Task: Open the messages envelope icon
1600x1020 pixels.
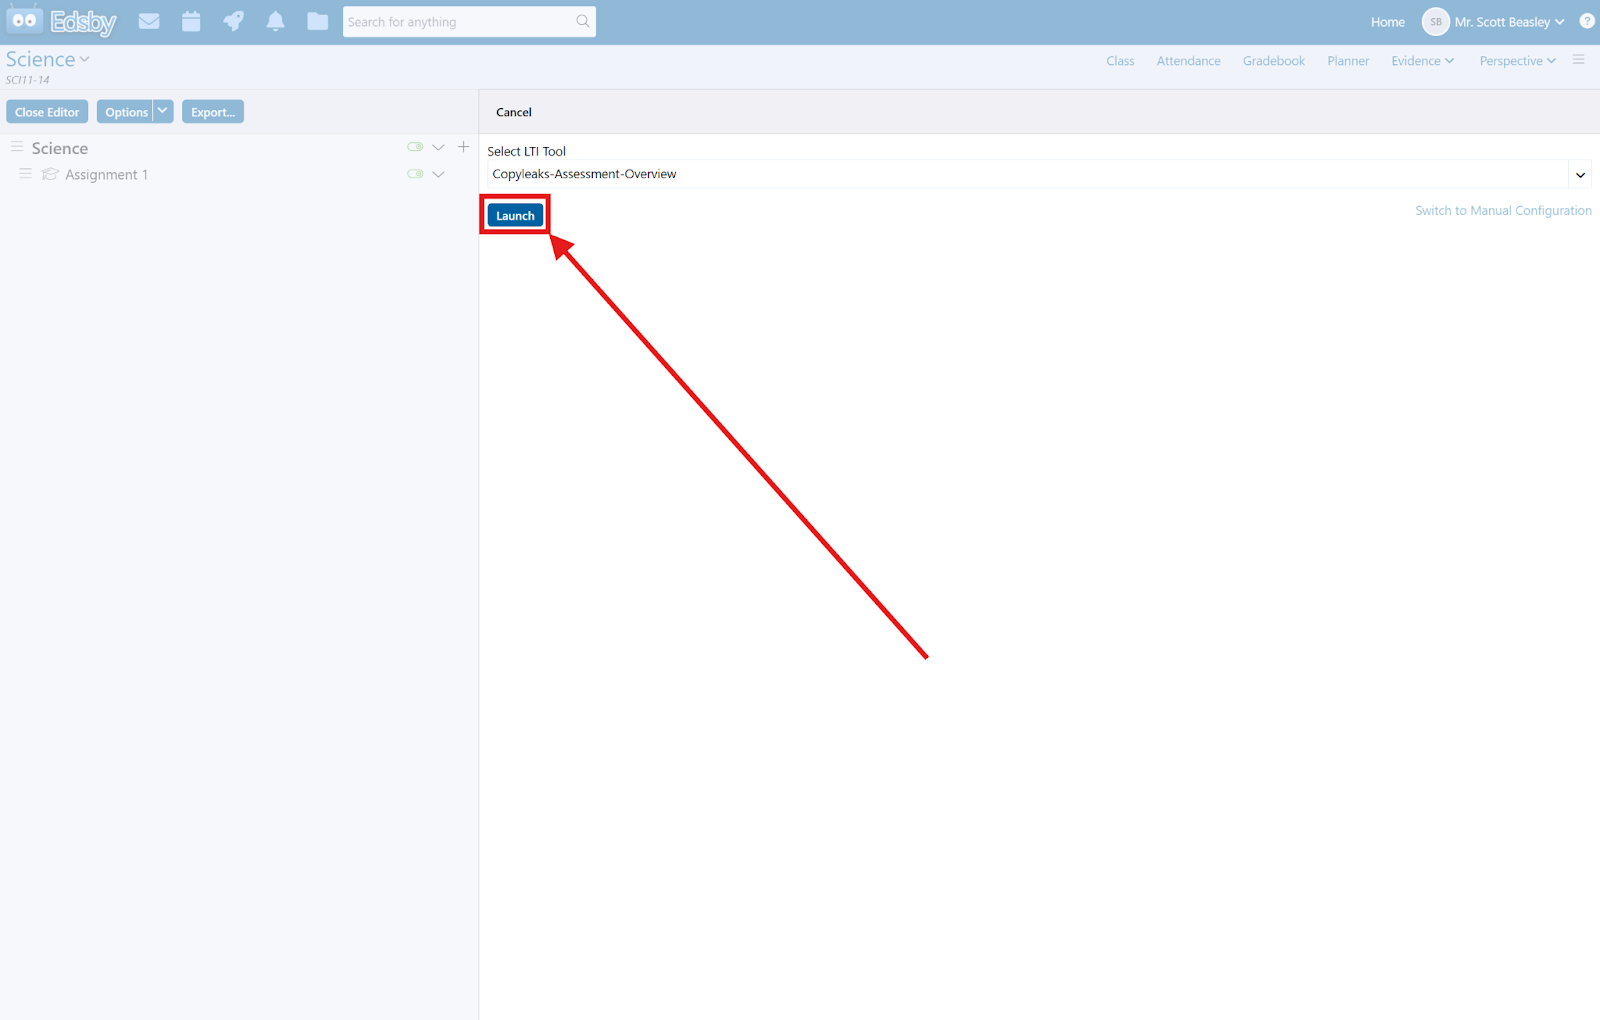Action: click(149, 21)
